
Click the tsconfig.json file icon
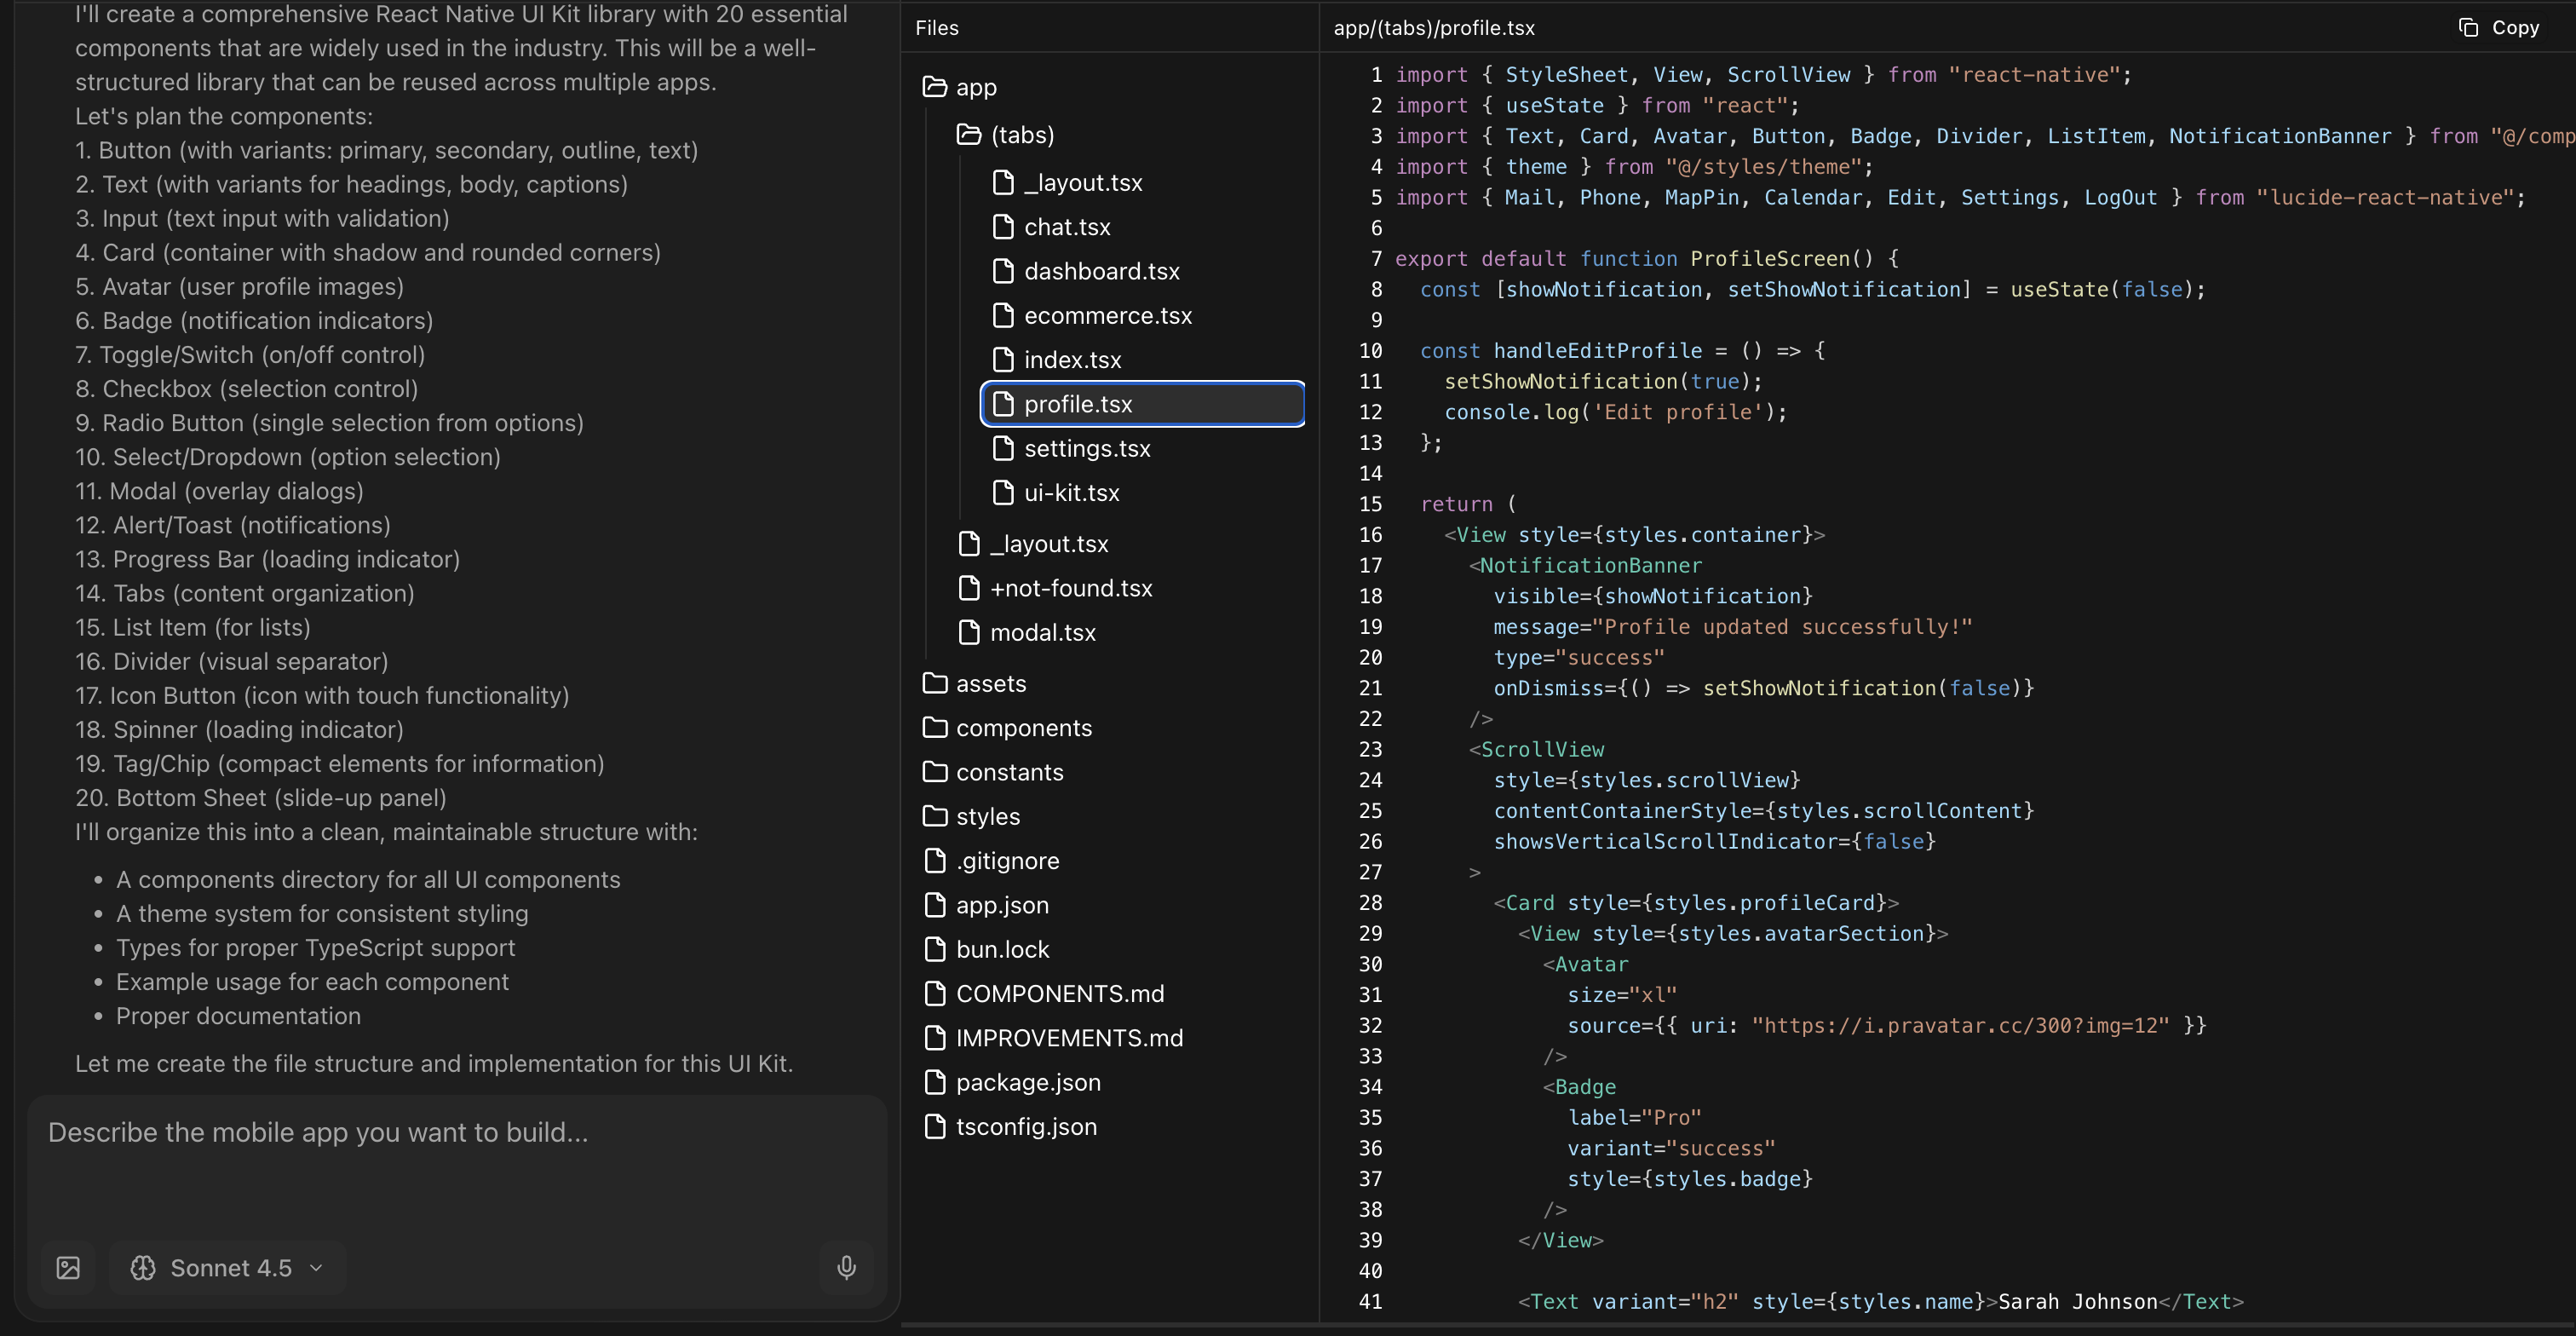coord(935,1126)
